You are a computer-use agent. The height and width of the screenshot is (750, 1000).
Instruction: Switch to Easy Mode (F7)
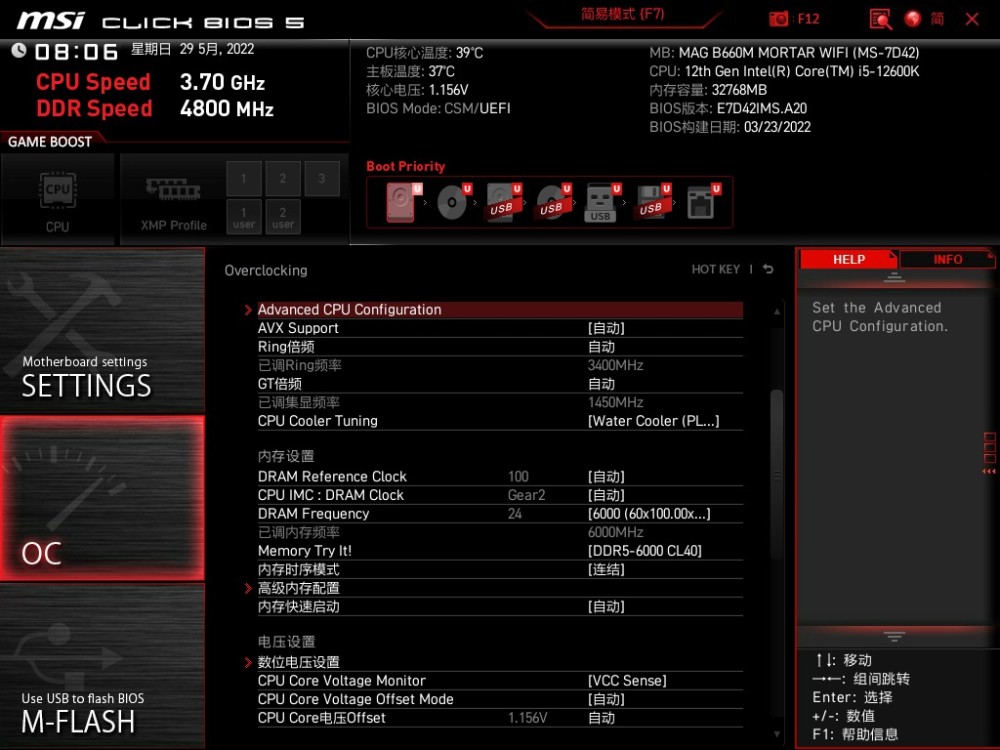(x=622, y=15)
